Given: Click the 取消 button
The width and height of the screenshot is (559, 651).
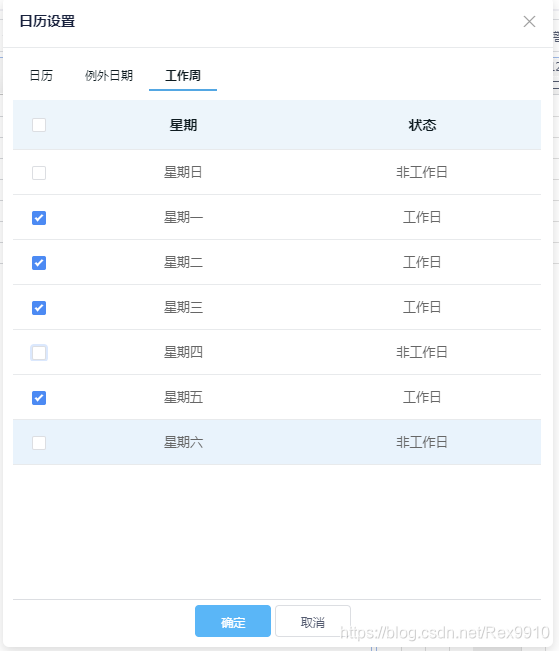Looking at the screenshot, I should pos(313,621).
